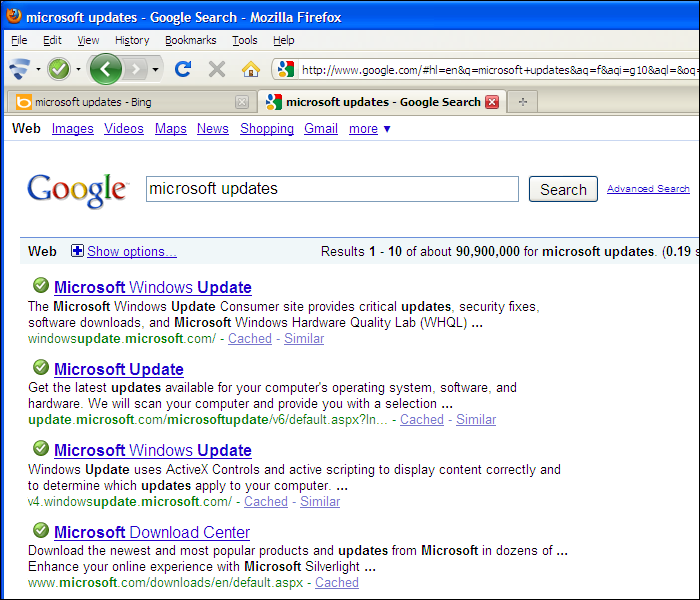Open Similar link for v4.windowsupdate.microsoft.com
The height and width of the screenshot is (600, 700).
pos(320,501)
